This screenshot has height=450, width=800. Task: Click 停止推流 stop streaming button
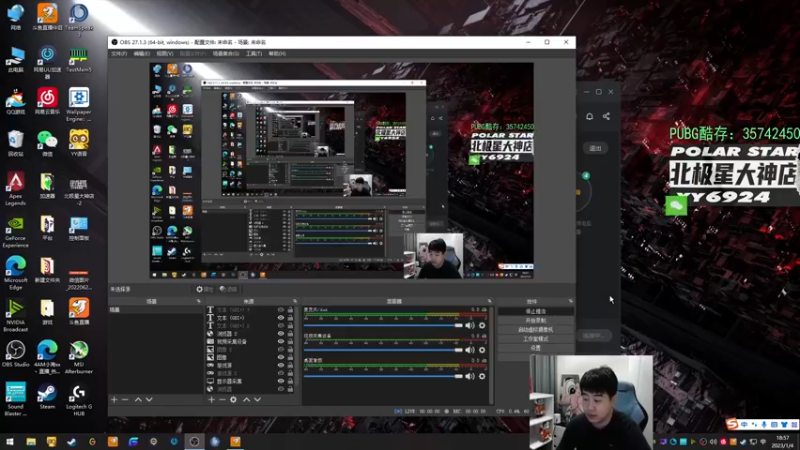[536, 311]
